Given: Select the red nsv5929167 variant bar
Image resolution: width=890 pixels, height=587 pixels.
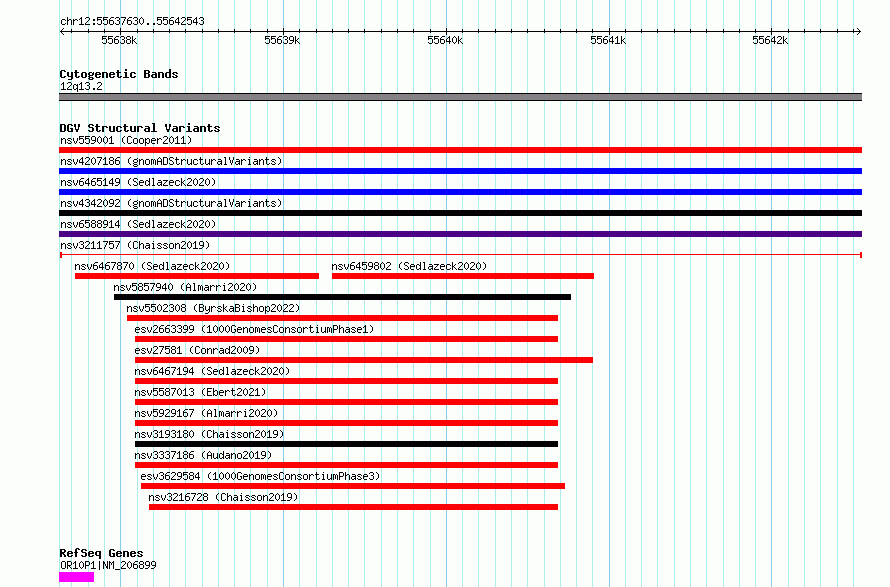Looking at the screenshot, I should tap(346, 423).
